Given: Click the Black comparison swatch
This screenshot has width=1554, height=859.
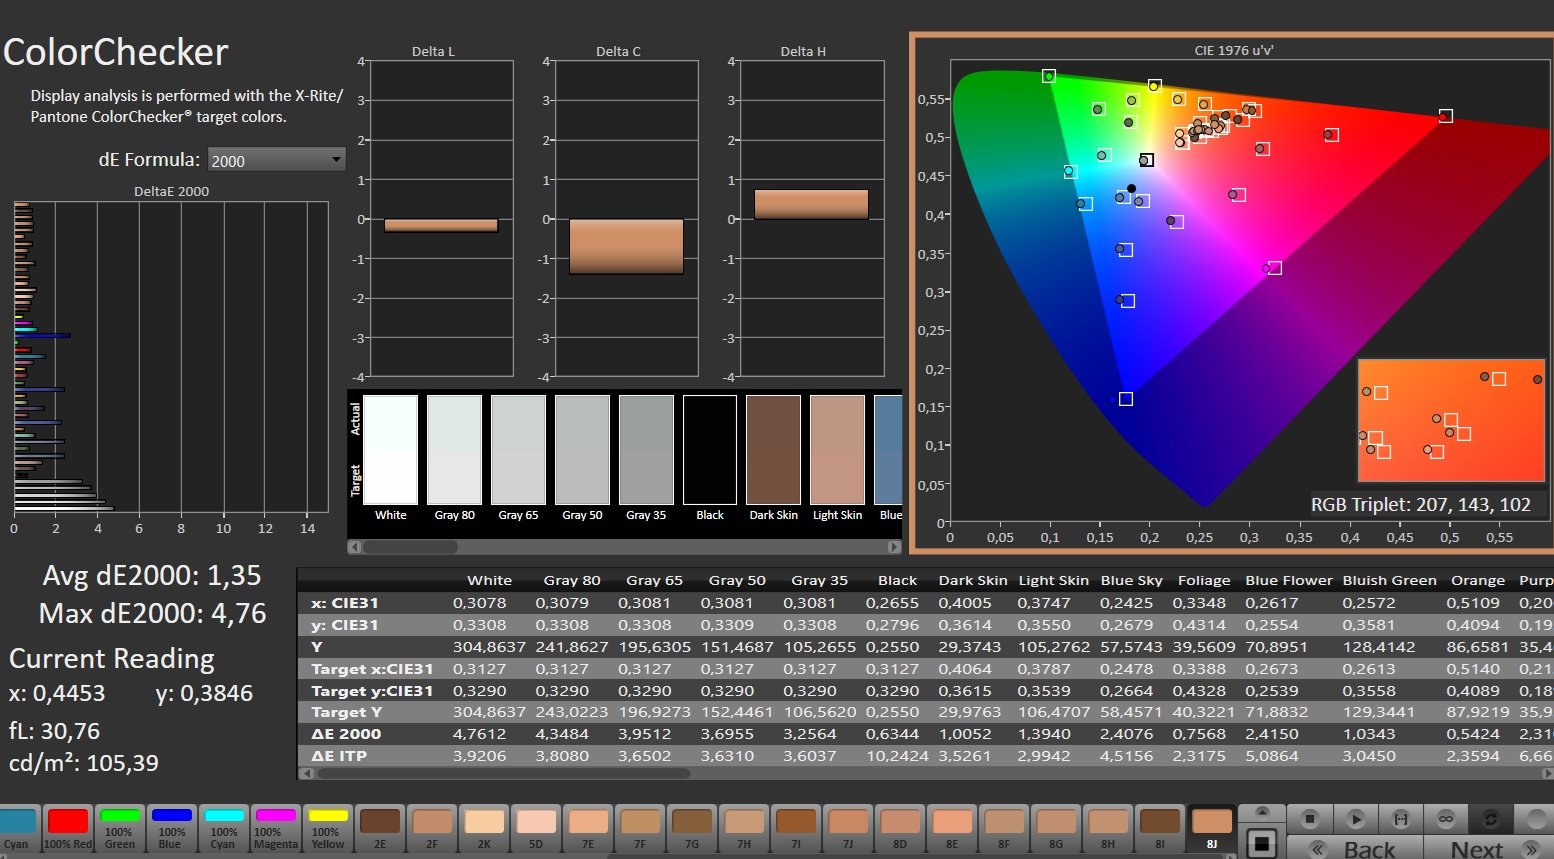Looking at the screenshot, I should [x=710, y=450].
